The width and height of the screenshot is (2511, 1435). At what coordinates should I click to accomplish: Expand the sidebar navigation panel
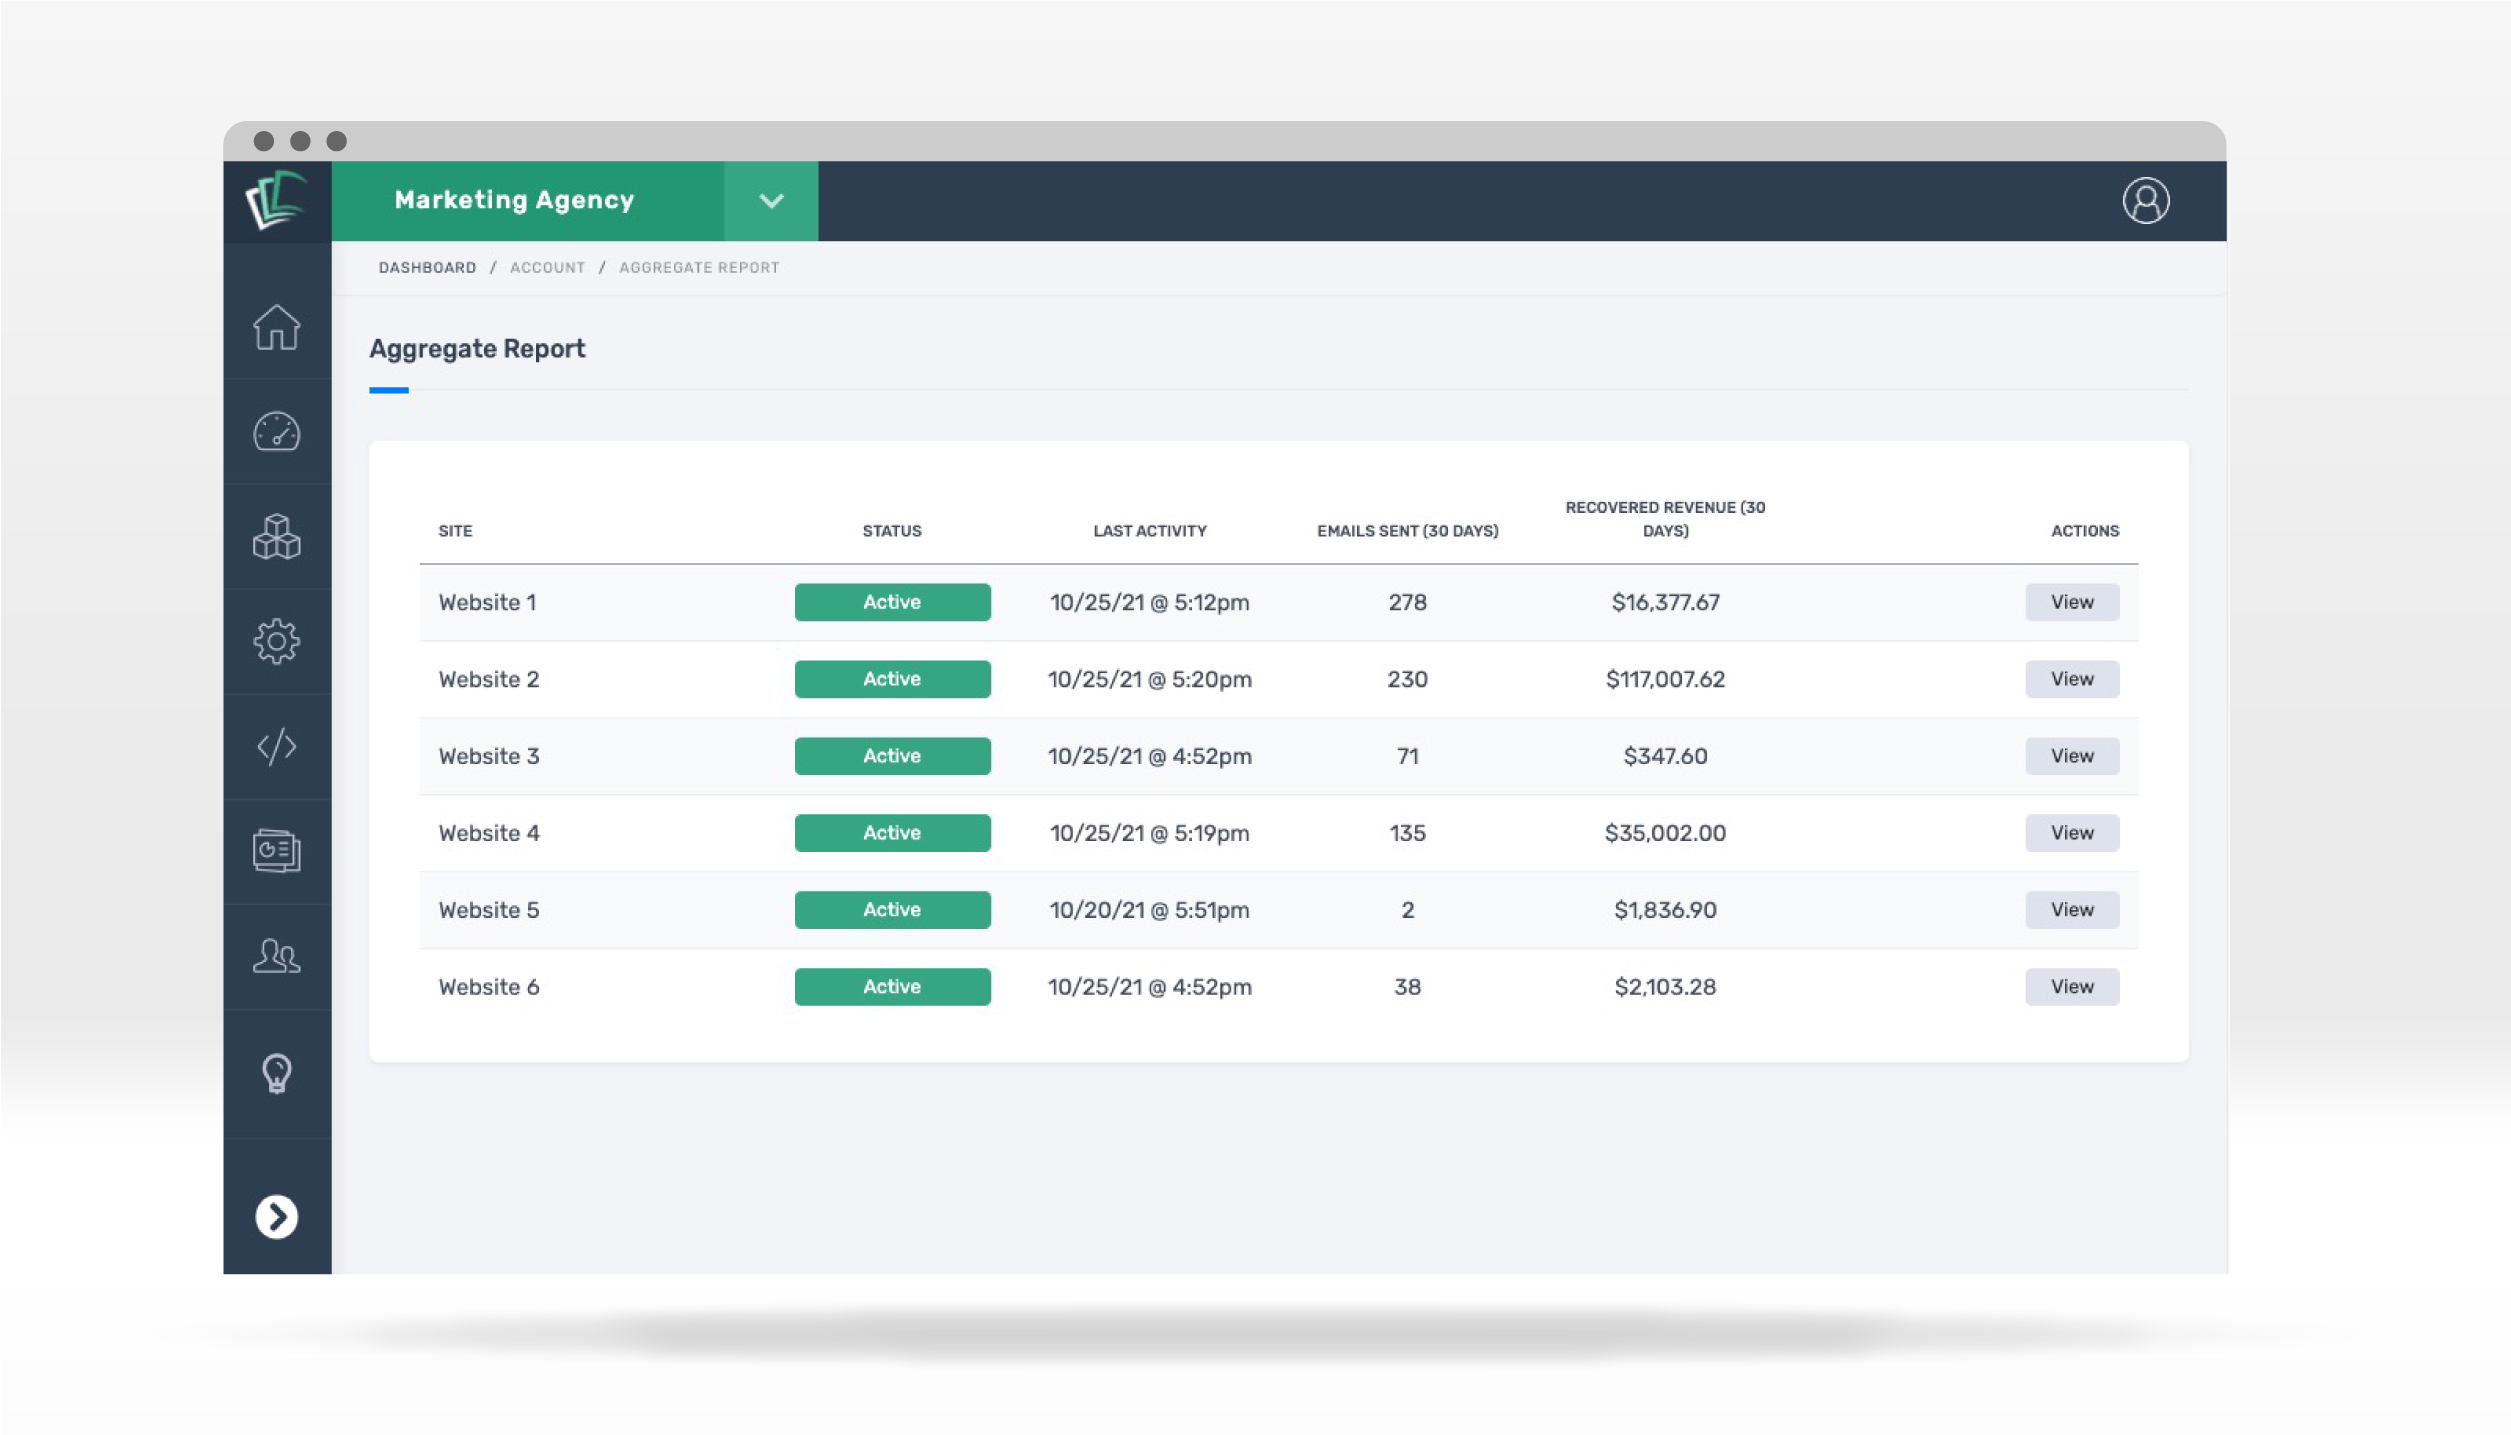coord(276,1216)
